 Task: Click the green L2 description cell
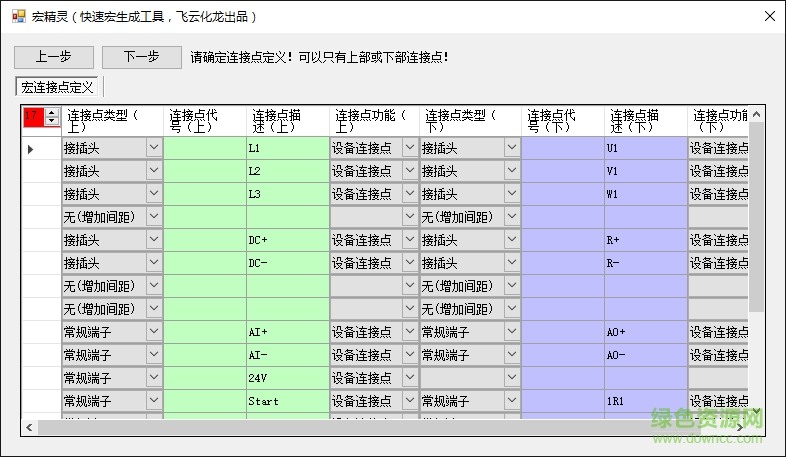(287, 171)
